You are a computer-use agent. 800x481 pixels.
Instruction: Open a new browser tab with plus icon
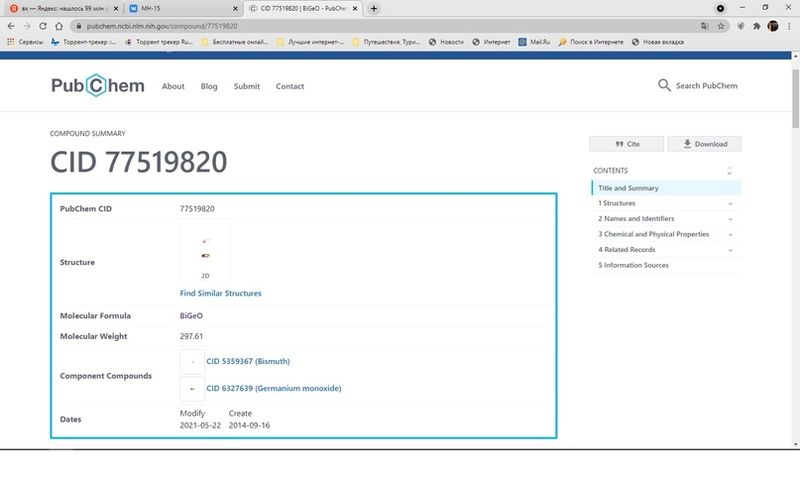click(374, 8)
